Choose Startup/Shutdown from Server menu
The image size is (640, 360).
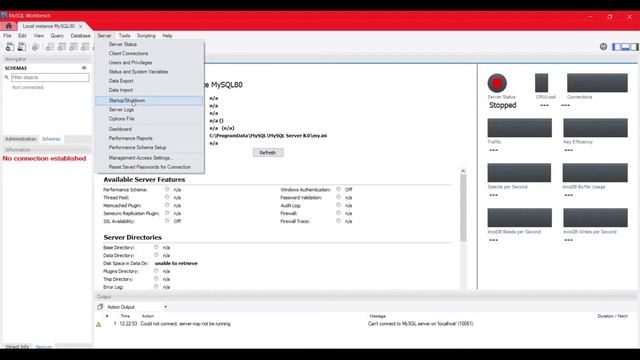[149, 100]
